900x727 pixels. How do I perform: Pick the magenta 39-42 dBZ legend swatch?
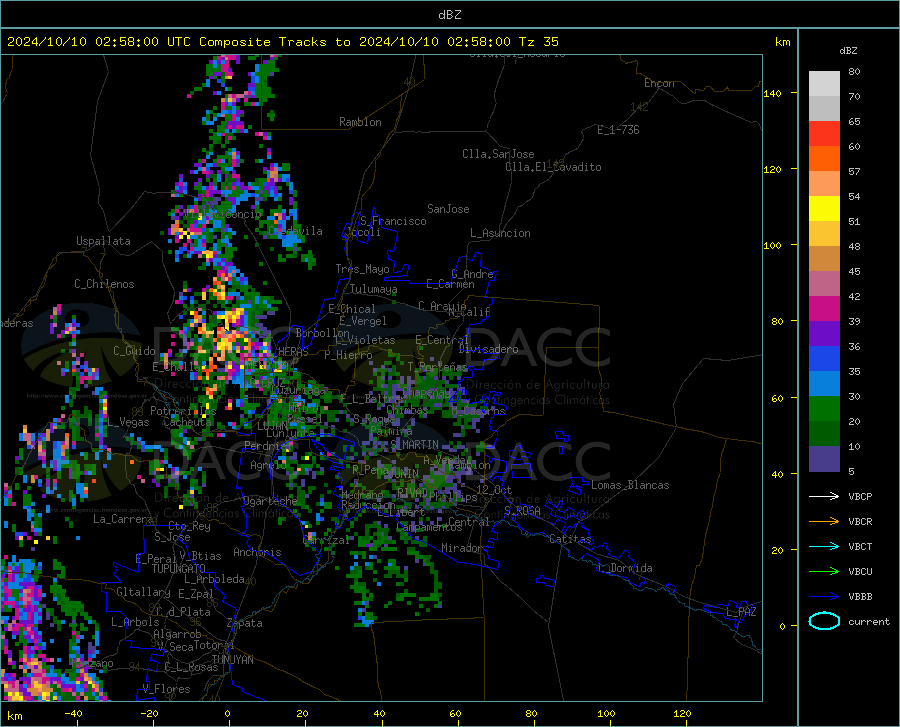click(824, 309)
